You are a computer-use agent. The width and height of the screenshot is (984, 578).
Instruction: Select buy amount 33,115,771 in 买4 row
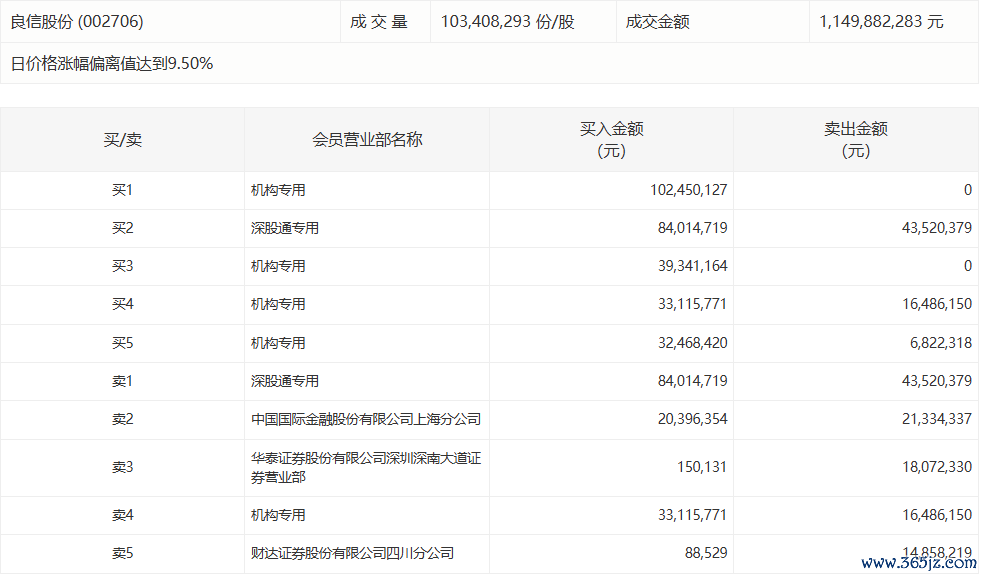tap(692, 304)
